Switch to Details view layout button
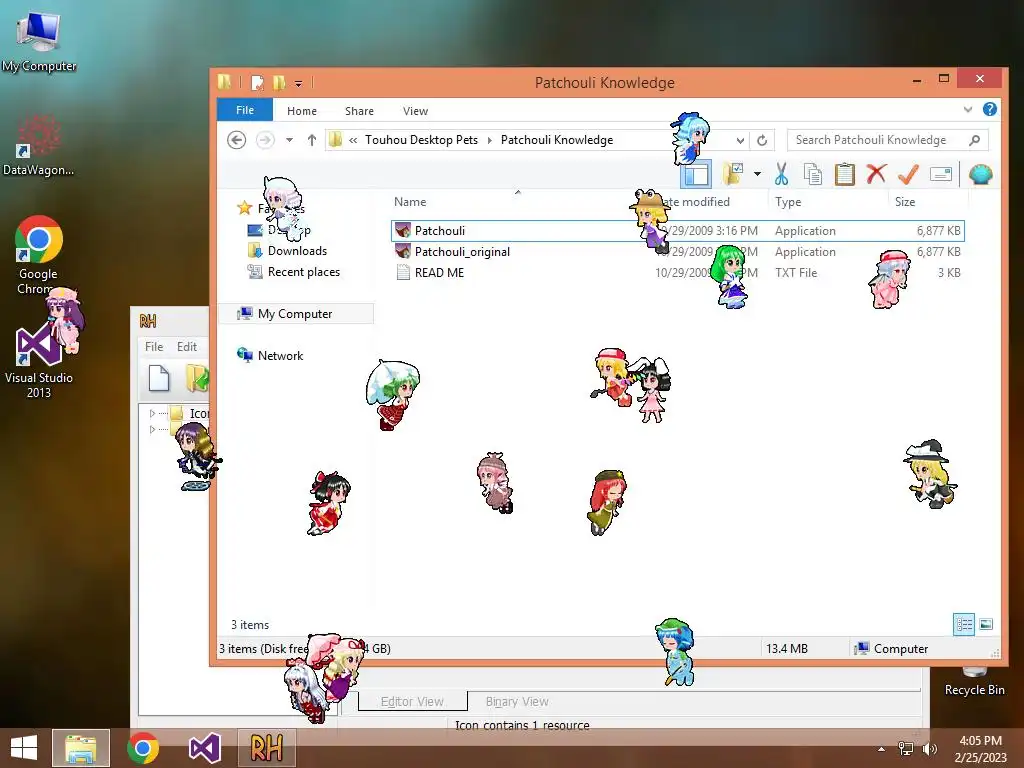 point(964,624)
